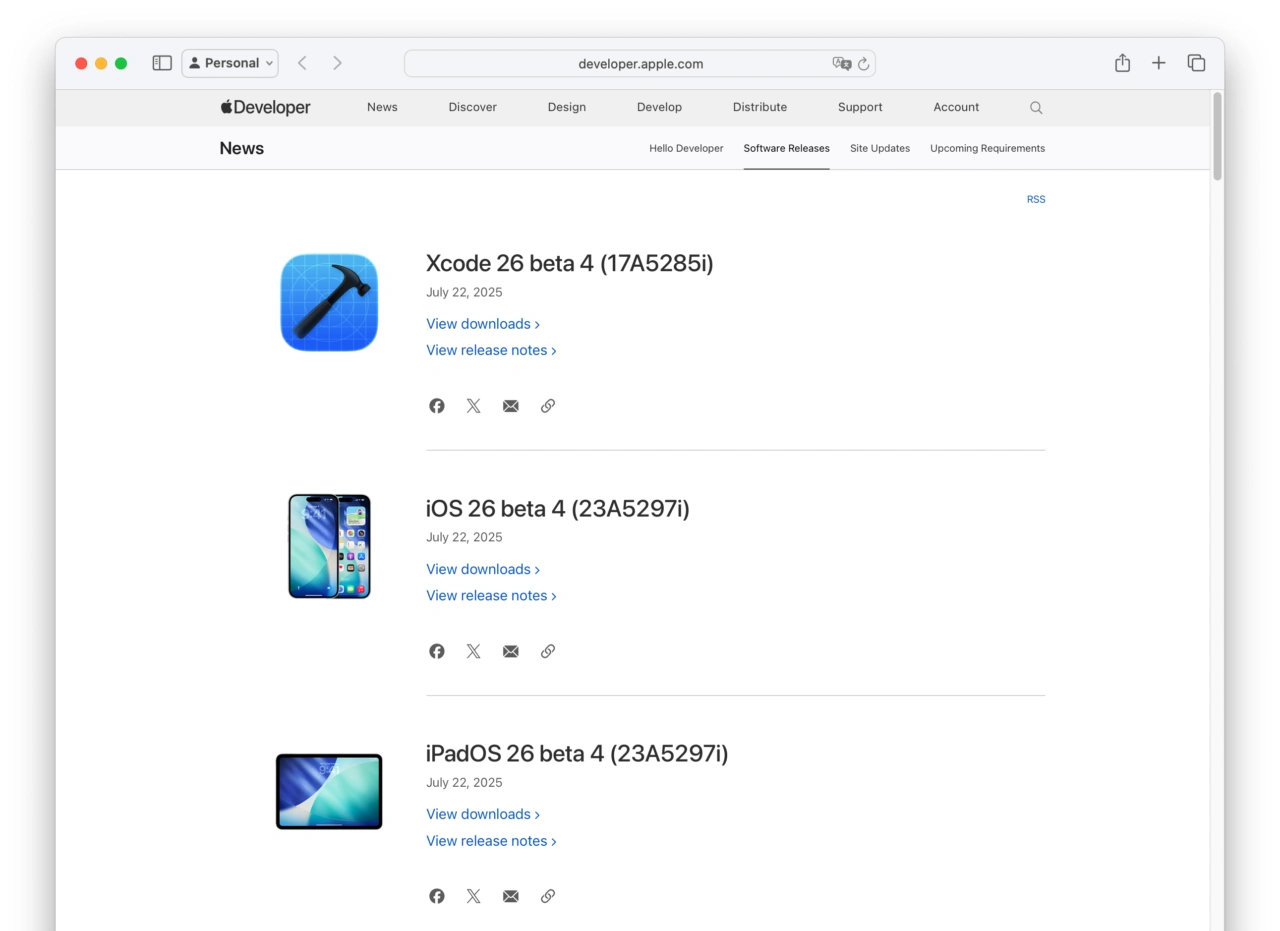Image resolution: width=1280 pixels, height=931 pixels.
Task: Reload the current page
Action: (864, 64)
